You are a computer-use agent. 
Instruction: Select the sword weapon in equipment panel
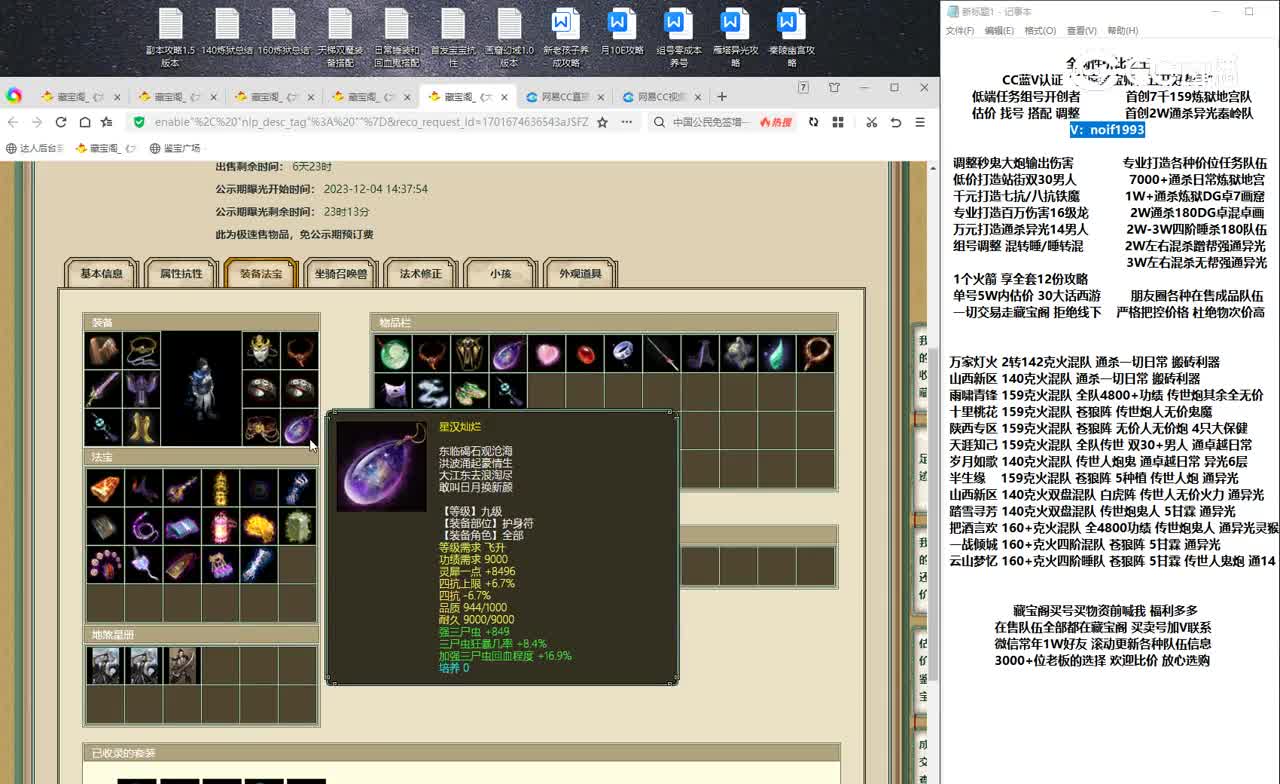pyautogui.click(x=103, y=390)
